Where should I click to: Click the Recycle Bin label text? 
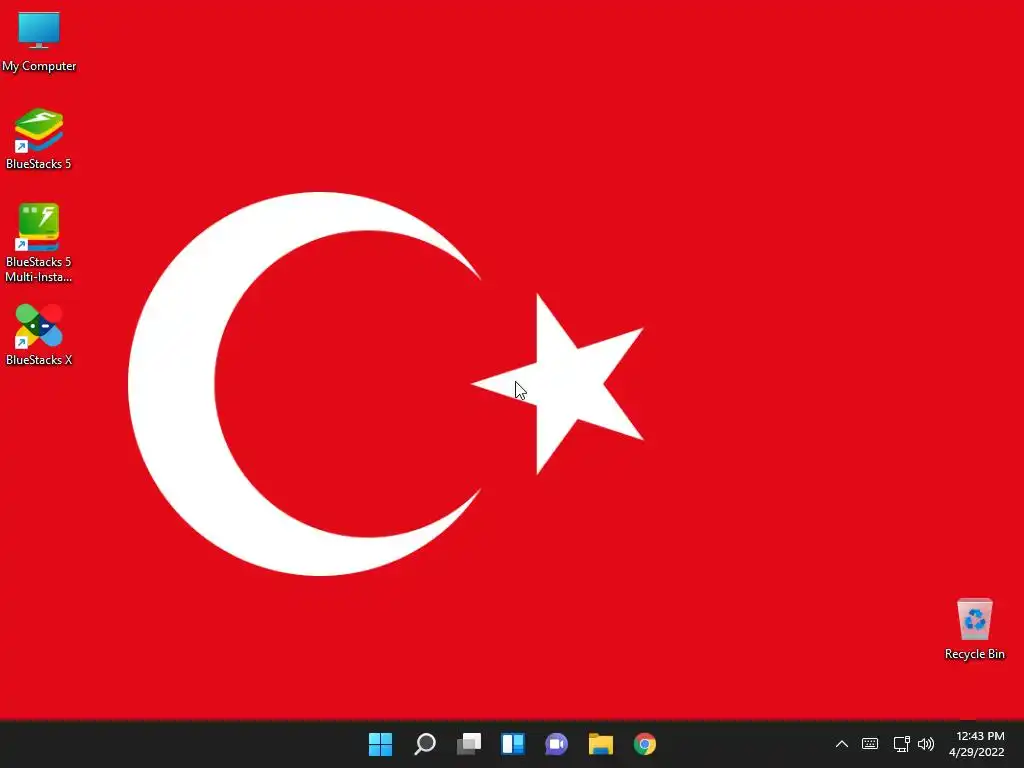tap(974, 654)
